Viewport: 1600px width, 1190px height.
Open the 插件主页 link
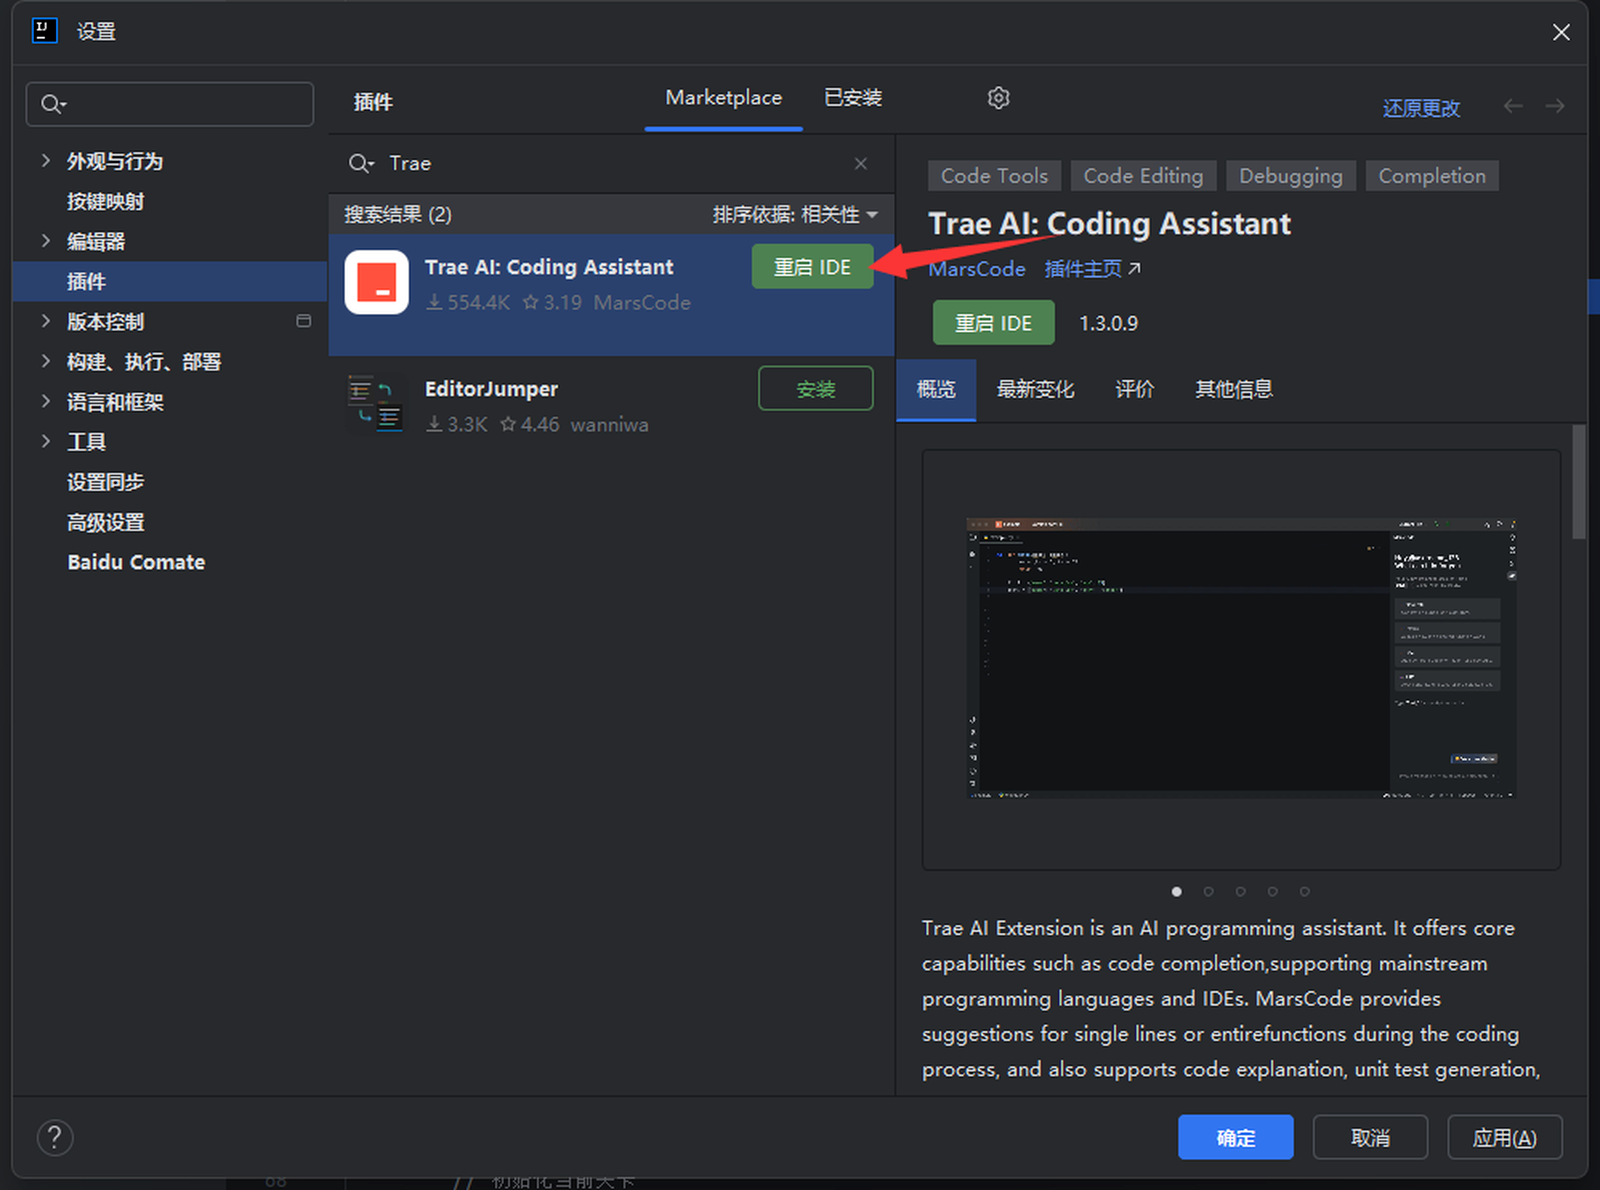1092,269
